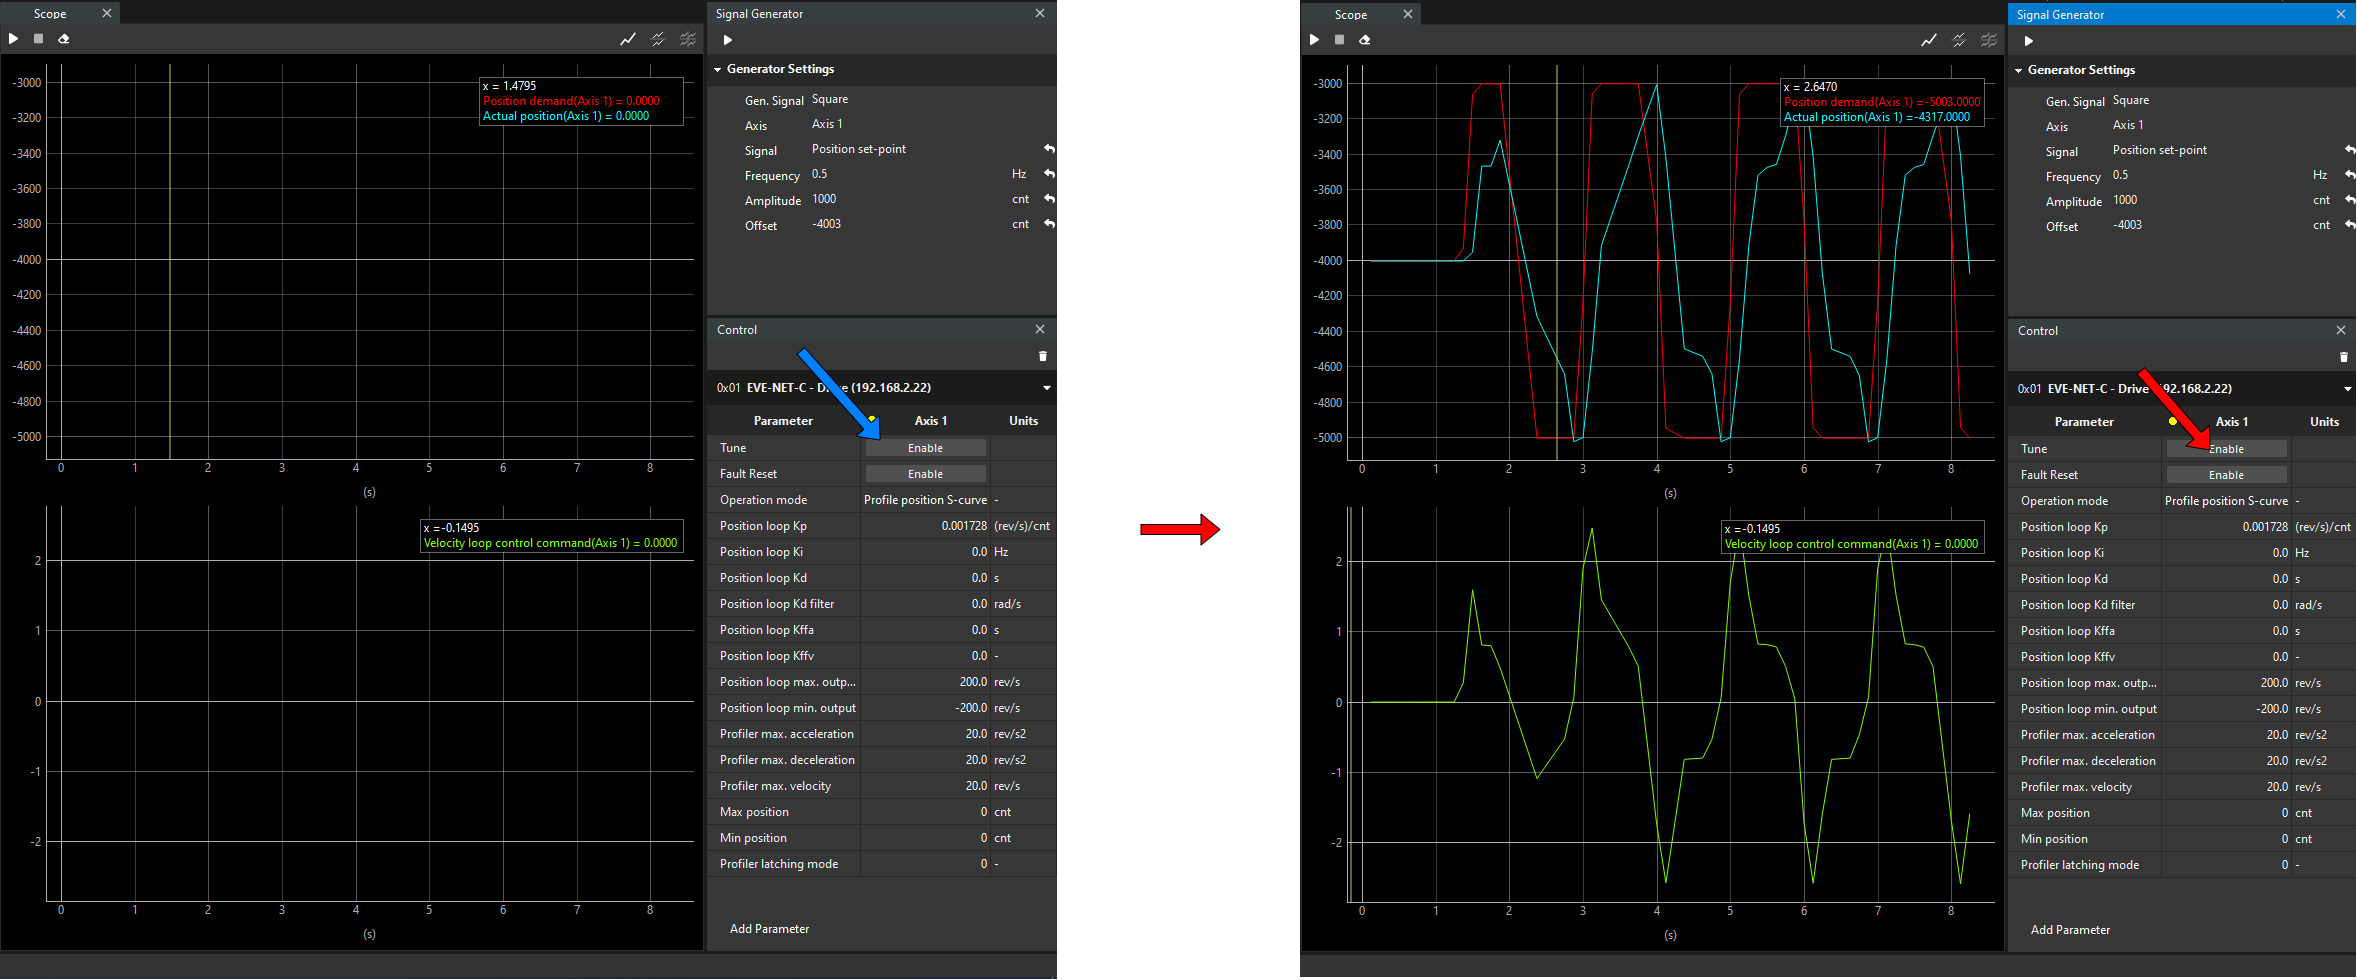Open Gen. Signal Square dropdown in left generator
This screenshot has width=2357, height=980.
(x=830, y=99)
